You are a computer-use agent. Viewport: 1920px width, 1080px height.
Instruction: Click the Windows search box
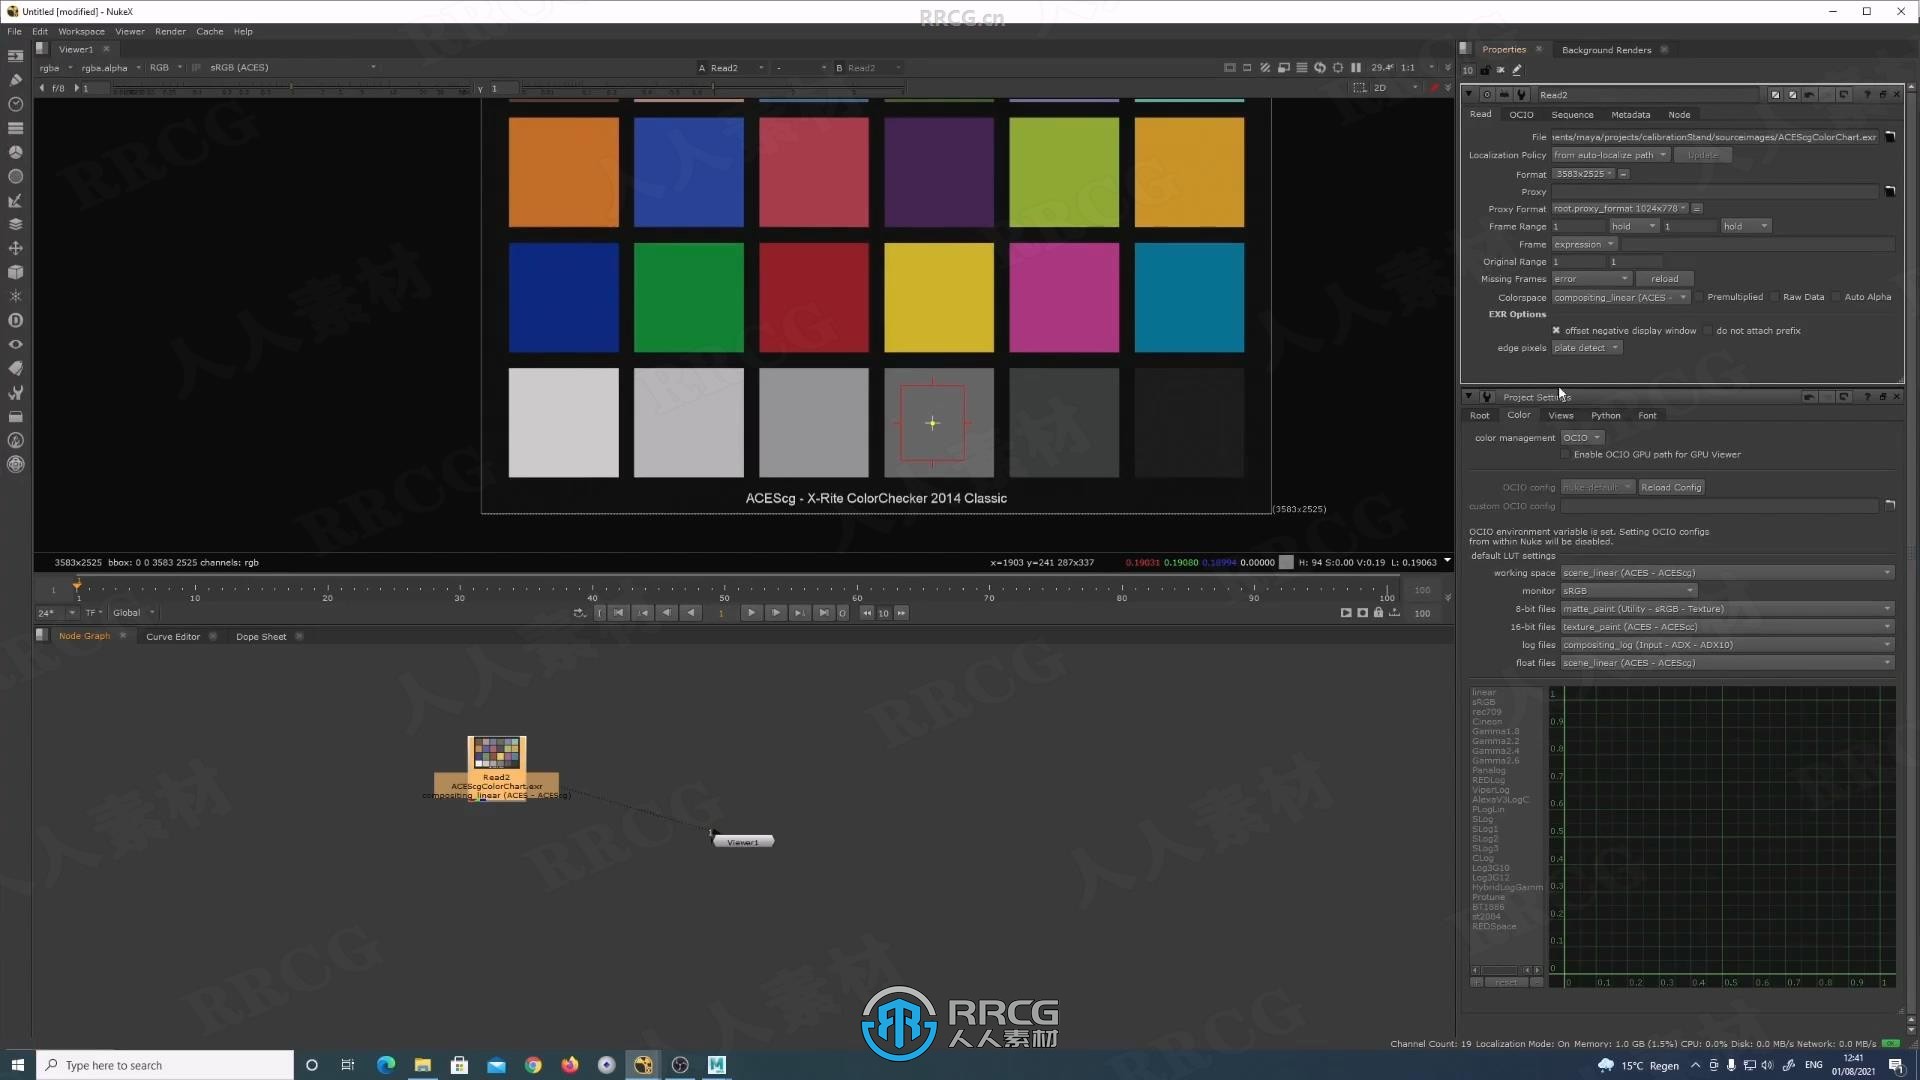click(x=166, y=1065)
